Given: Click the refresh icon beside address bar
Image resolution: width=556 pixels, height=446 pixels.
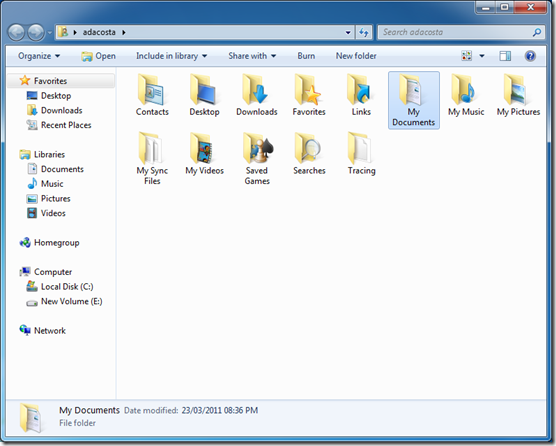Looking at the screenshot, I should [363, 33].
